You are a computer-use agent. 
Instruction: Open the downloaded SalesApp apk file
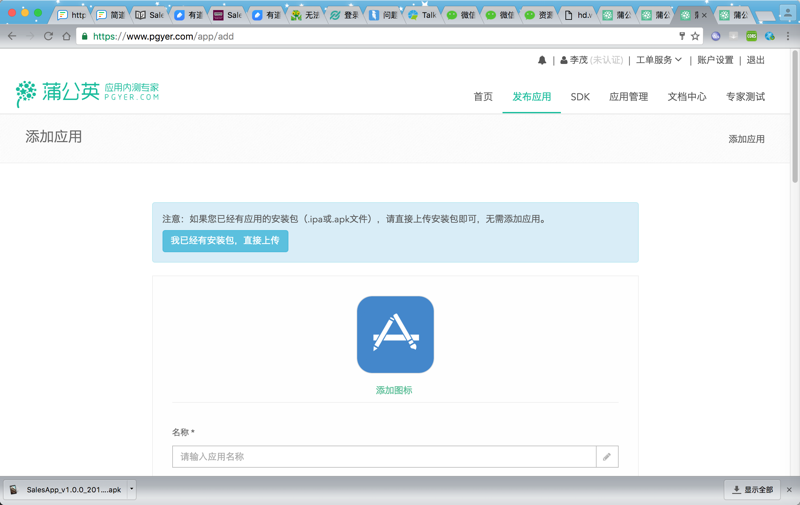click(66, 490)
